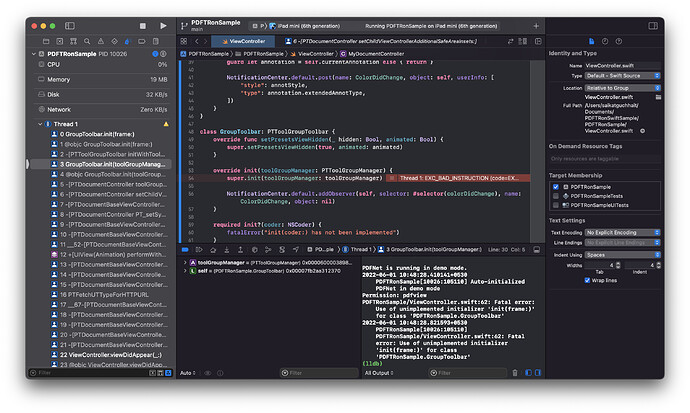The height and width of the screenshot is (413, 690).
Task: Open Environment Overrides in debug bar
Action: (x=282, y=249)
